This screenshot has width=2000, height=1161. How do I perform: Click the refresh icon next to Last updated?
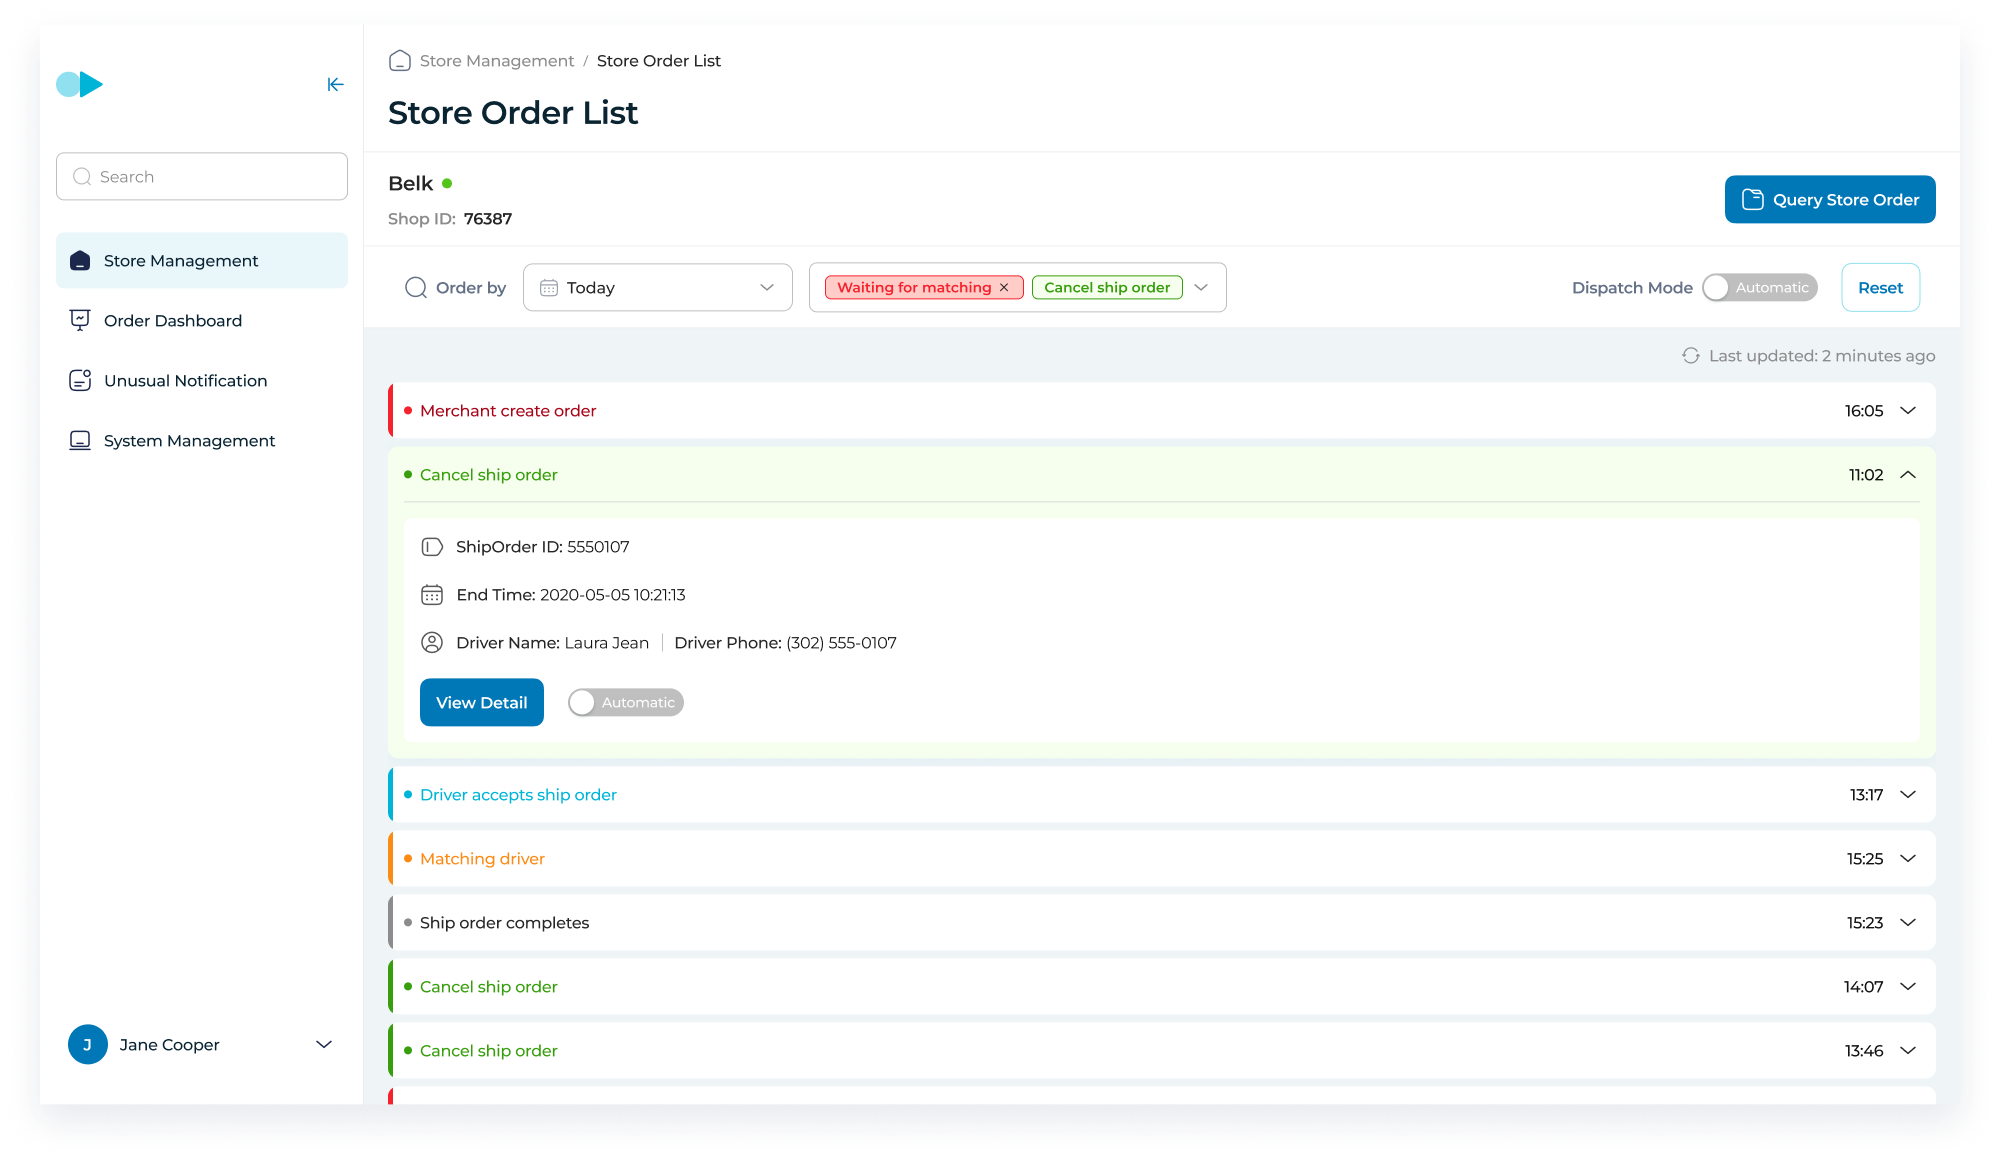(1691, 356)
